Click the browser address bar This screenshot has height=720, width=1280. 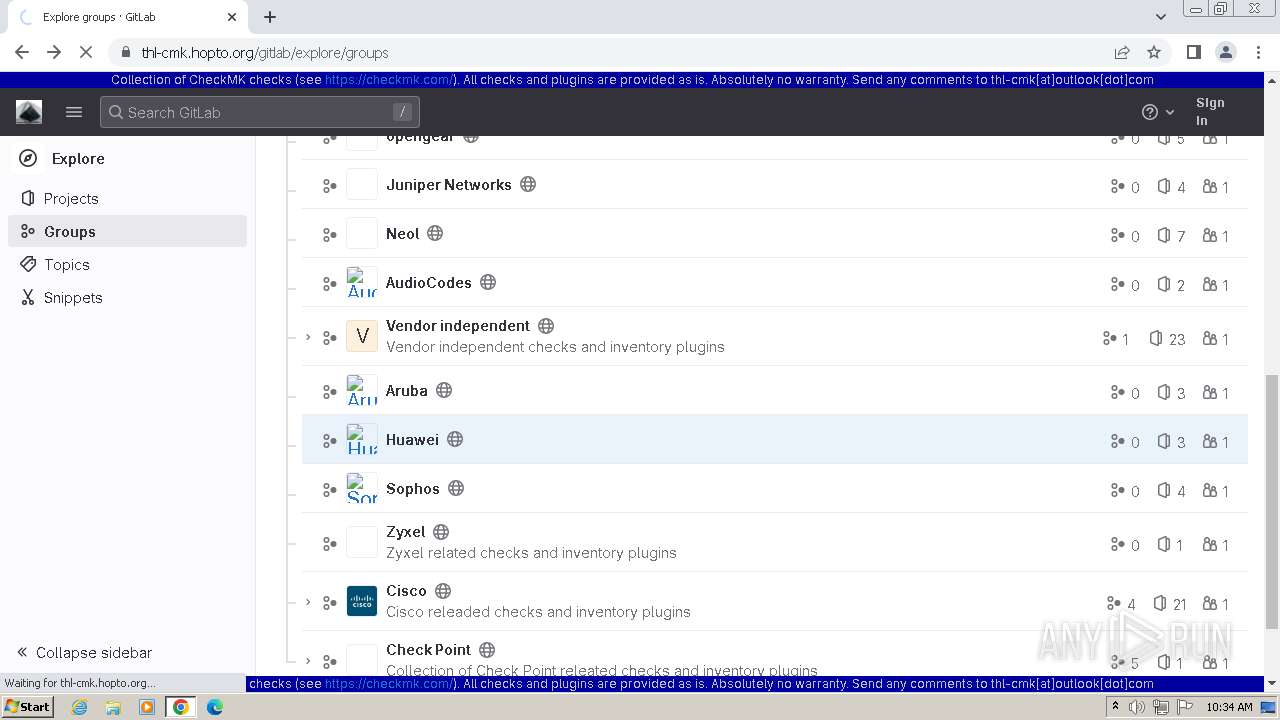click(x=620, y=52)
